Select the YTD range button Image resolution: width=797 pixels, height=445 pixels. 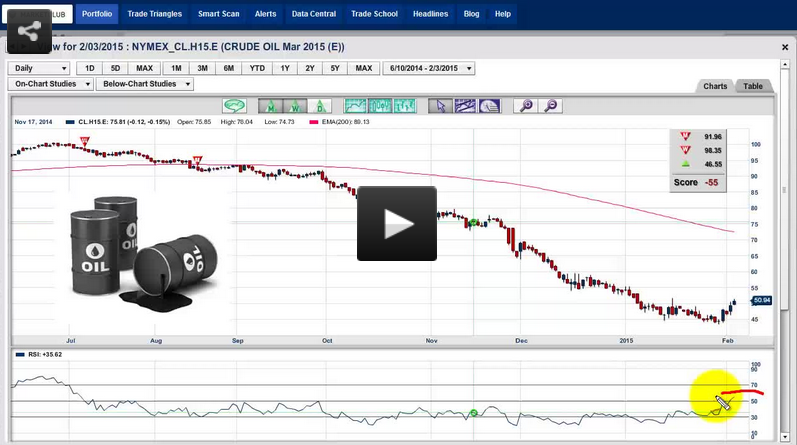click(257, 68)
